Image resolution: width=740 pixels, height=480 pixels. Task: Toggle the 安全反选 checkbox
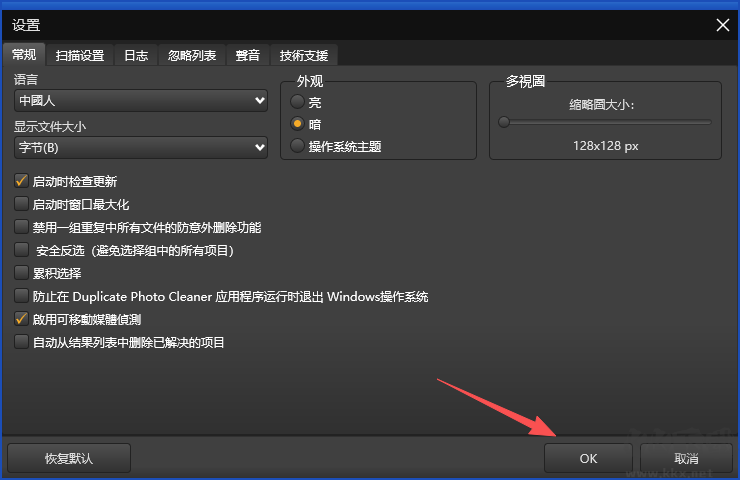click(x=22, y=250)
